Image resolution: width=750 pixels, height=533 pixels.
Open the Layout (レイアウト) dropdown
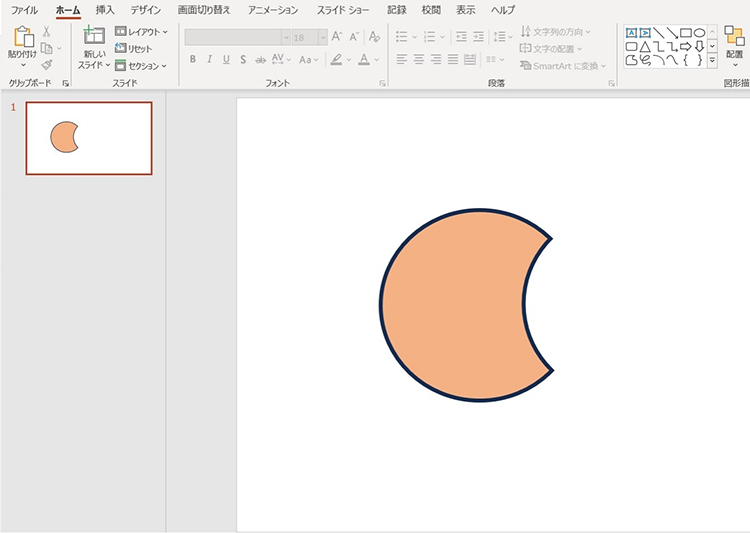pyautogui.click(x=141, y=32)
